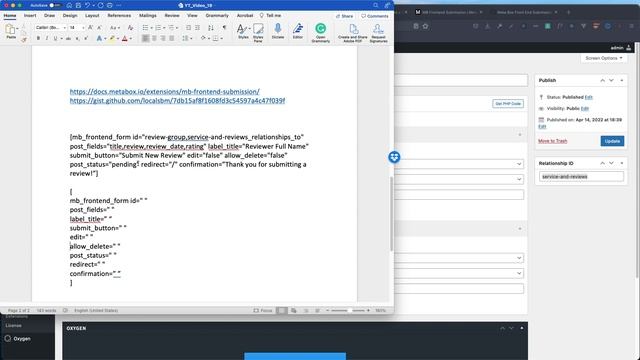Toggle bold formatting in Word ribbon
Viewport: 640px width, 360px height.
[x=38, y=38]
